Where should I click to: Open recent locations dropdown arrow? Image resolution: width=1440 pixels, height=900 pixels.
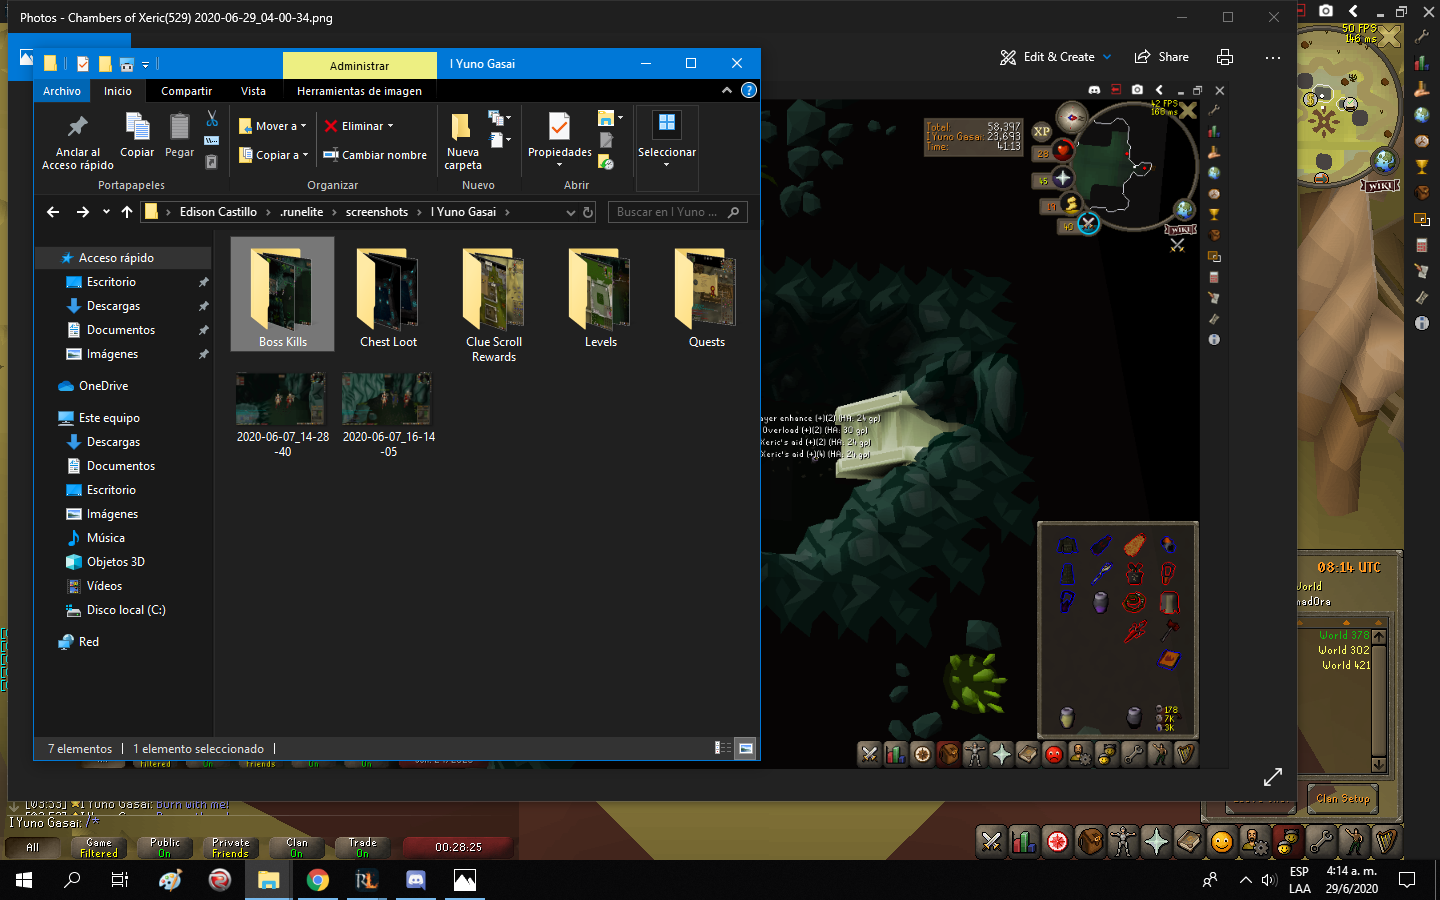click(106, 212)
